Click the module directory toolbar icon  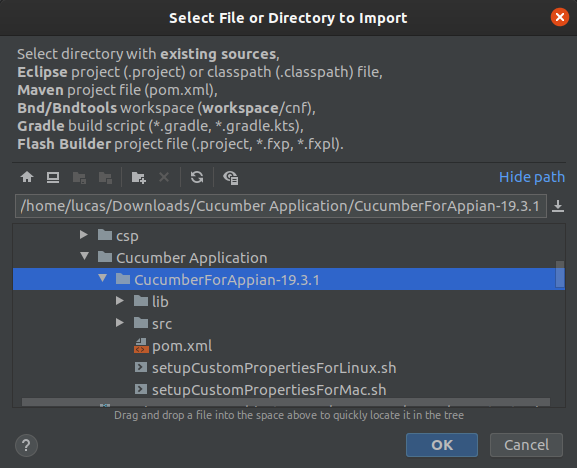106,178
